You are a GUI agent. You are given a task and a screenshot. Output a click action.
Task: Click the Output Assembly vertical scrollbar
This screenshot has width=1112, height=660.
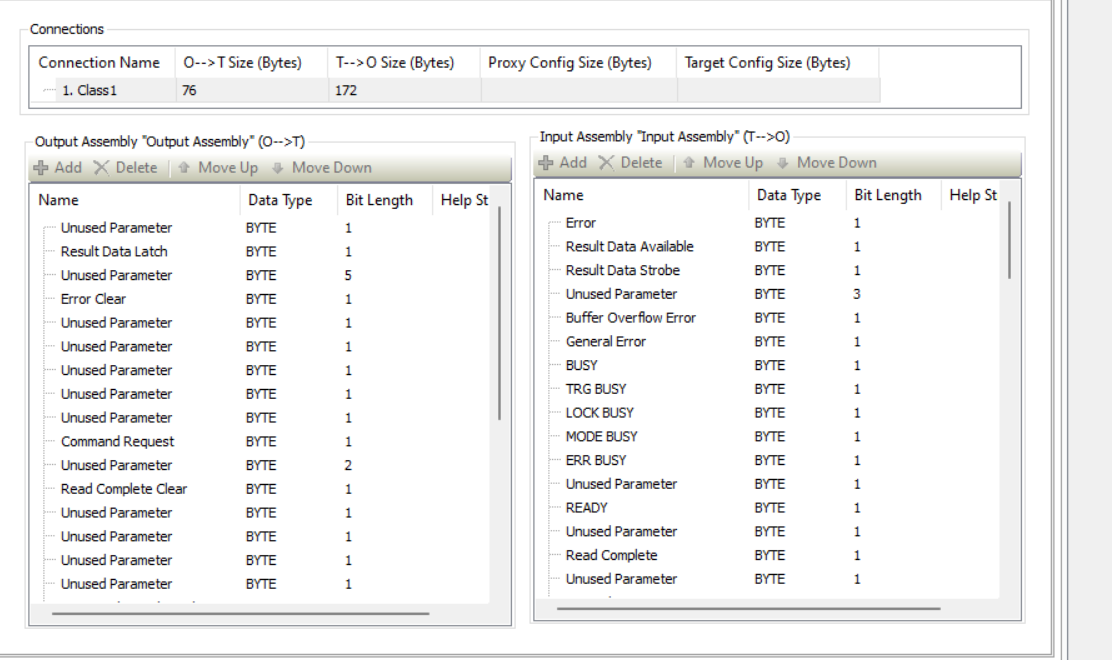coord(499,313)
